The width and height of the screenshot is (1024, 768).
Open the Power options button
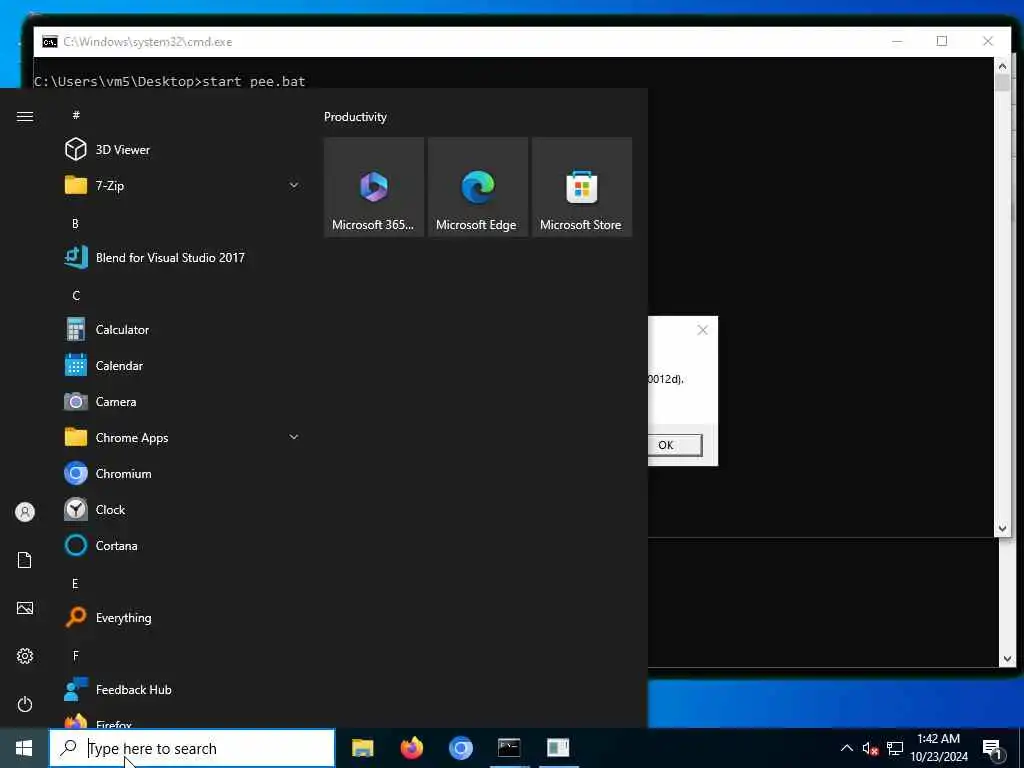click(x=25, y=704)
